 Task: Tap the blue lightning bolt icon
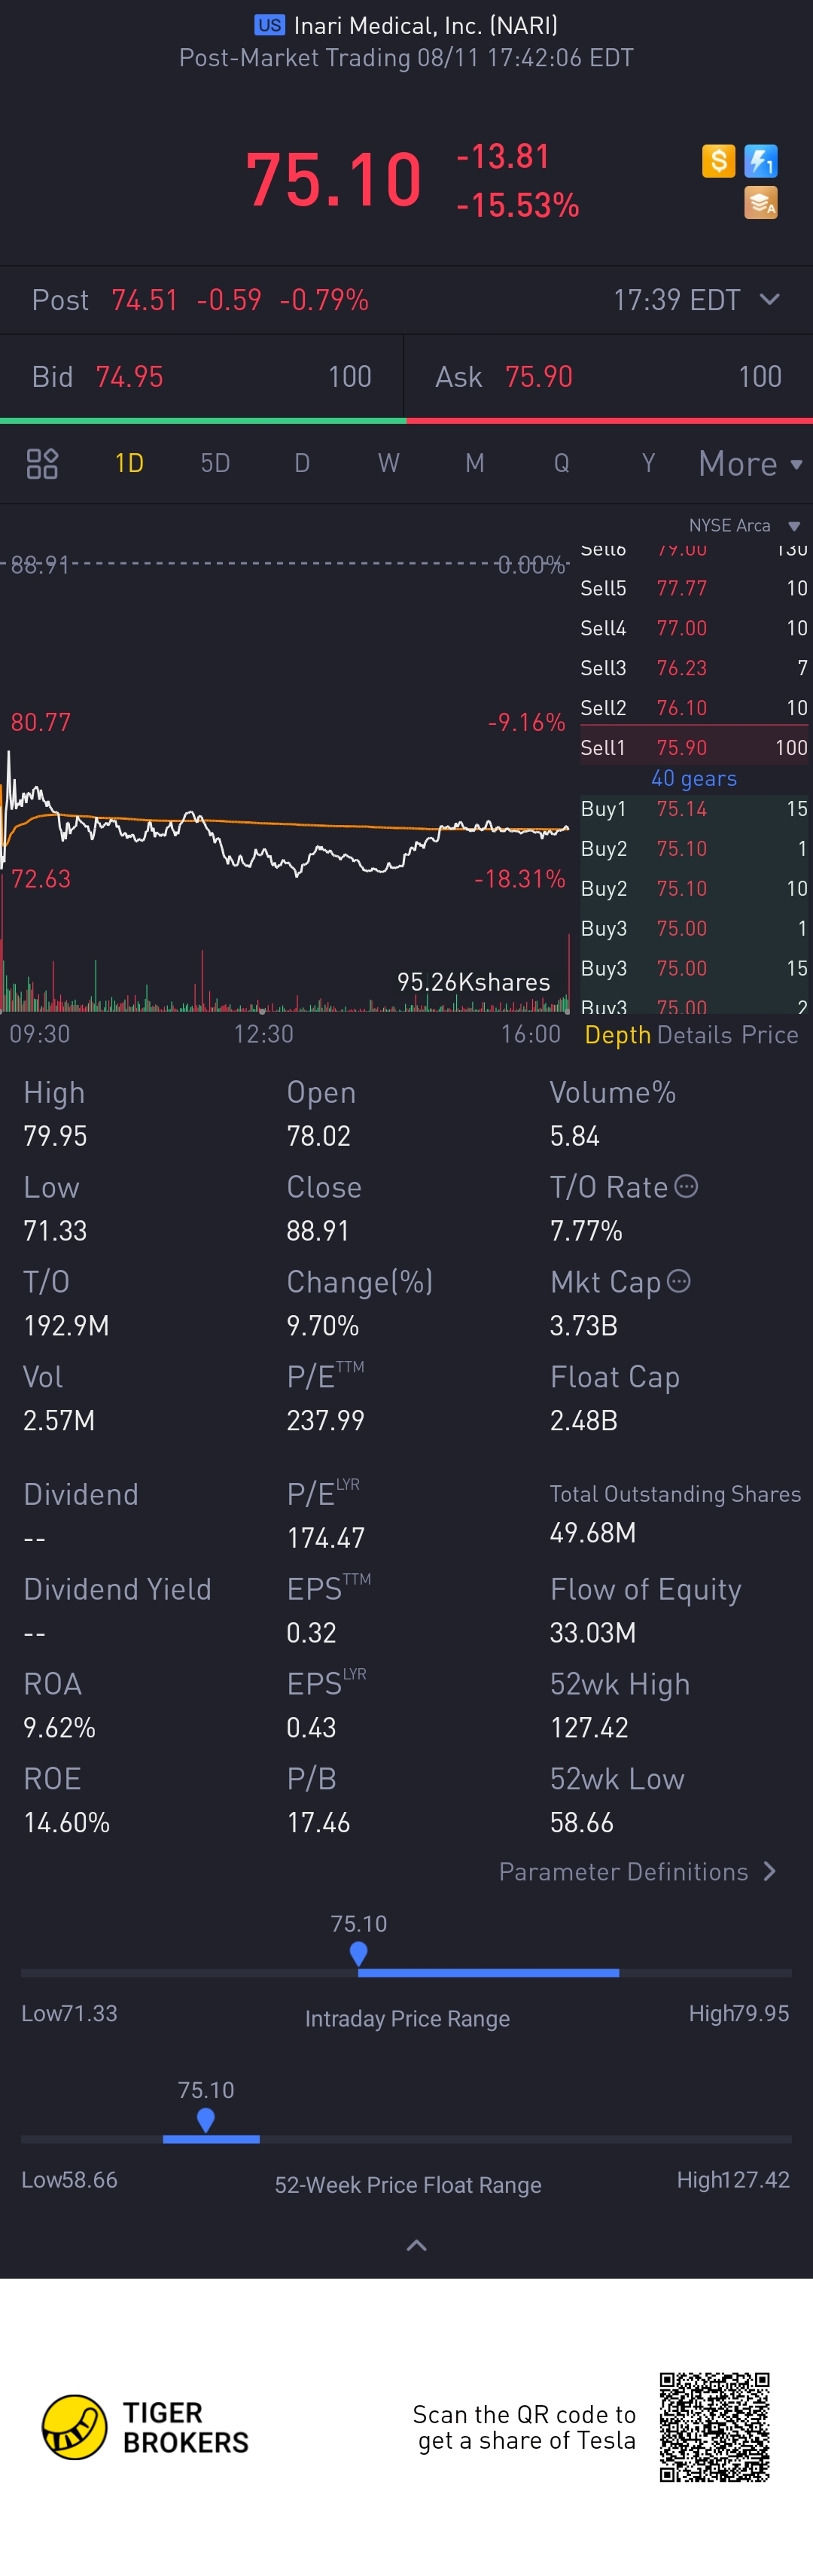point(761,161)
